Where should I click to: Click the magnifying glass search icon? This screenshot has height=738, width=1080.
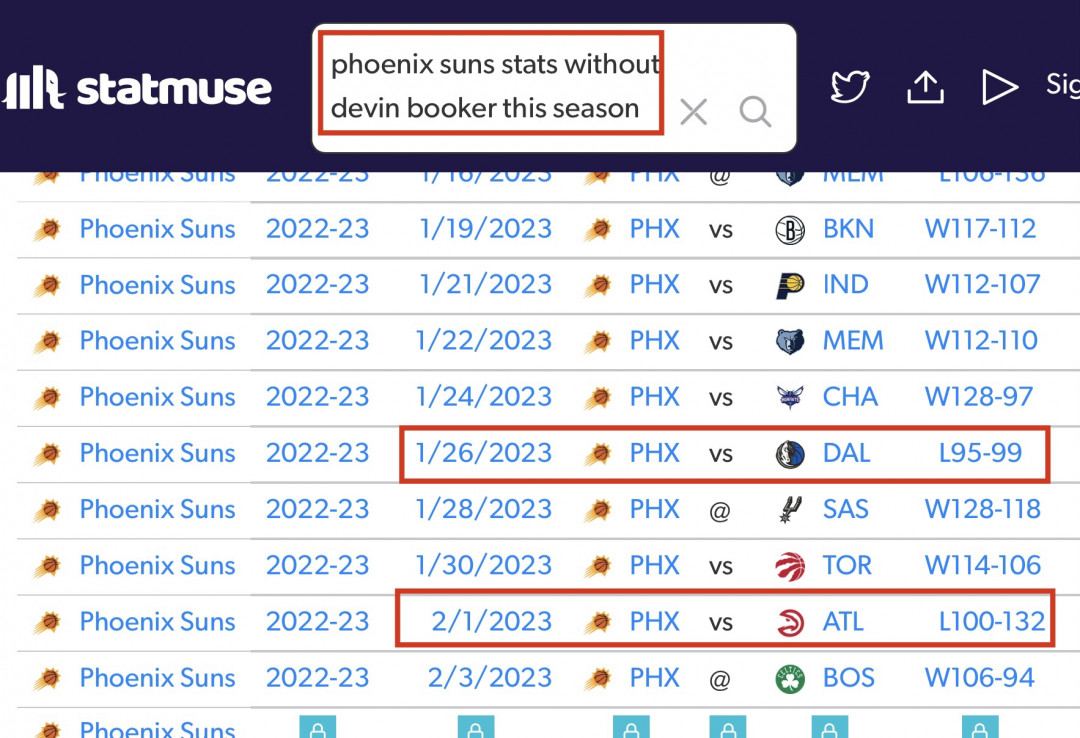point(755,111)
